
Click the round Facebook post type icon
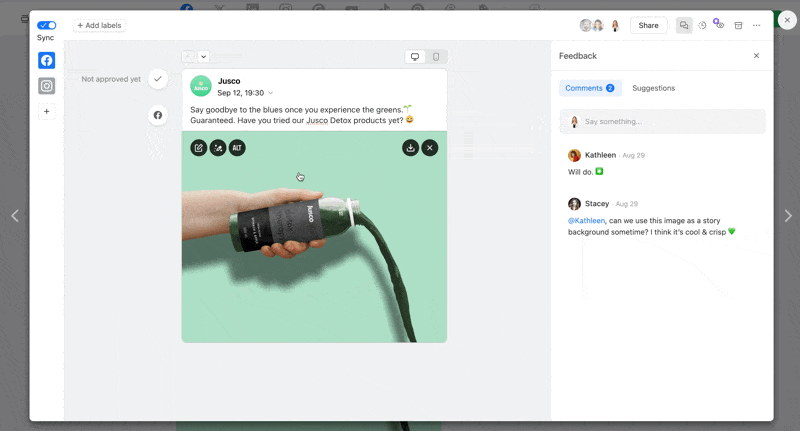(158, 115)
